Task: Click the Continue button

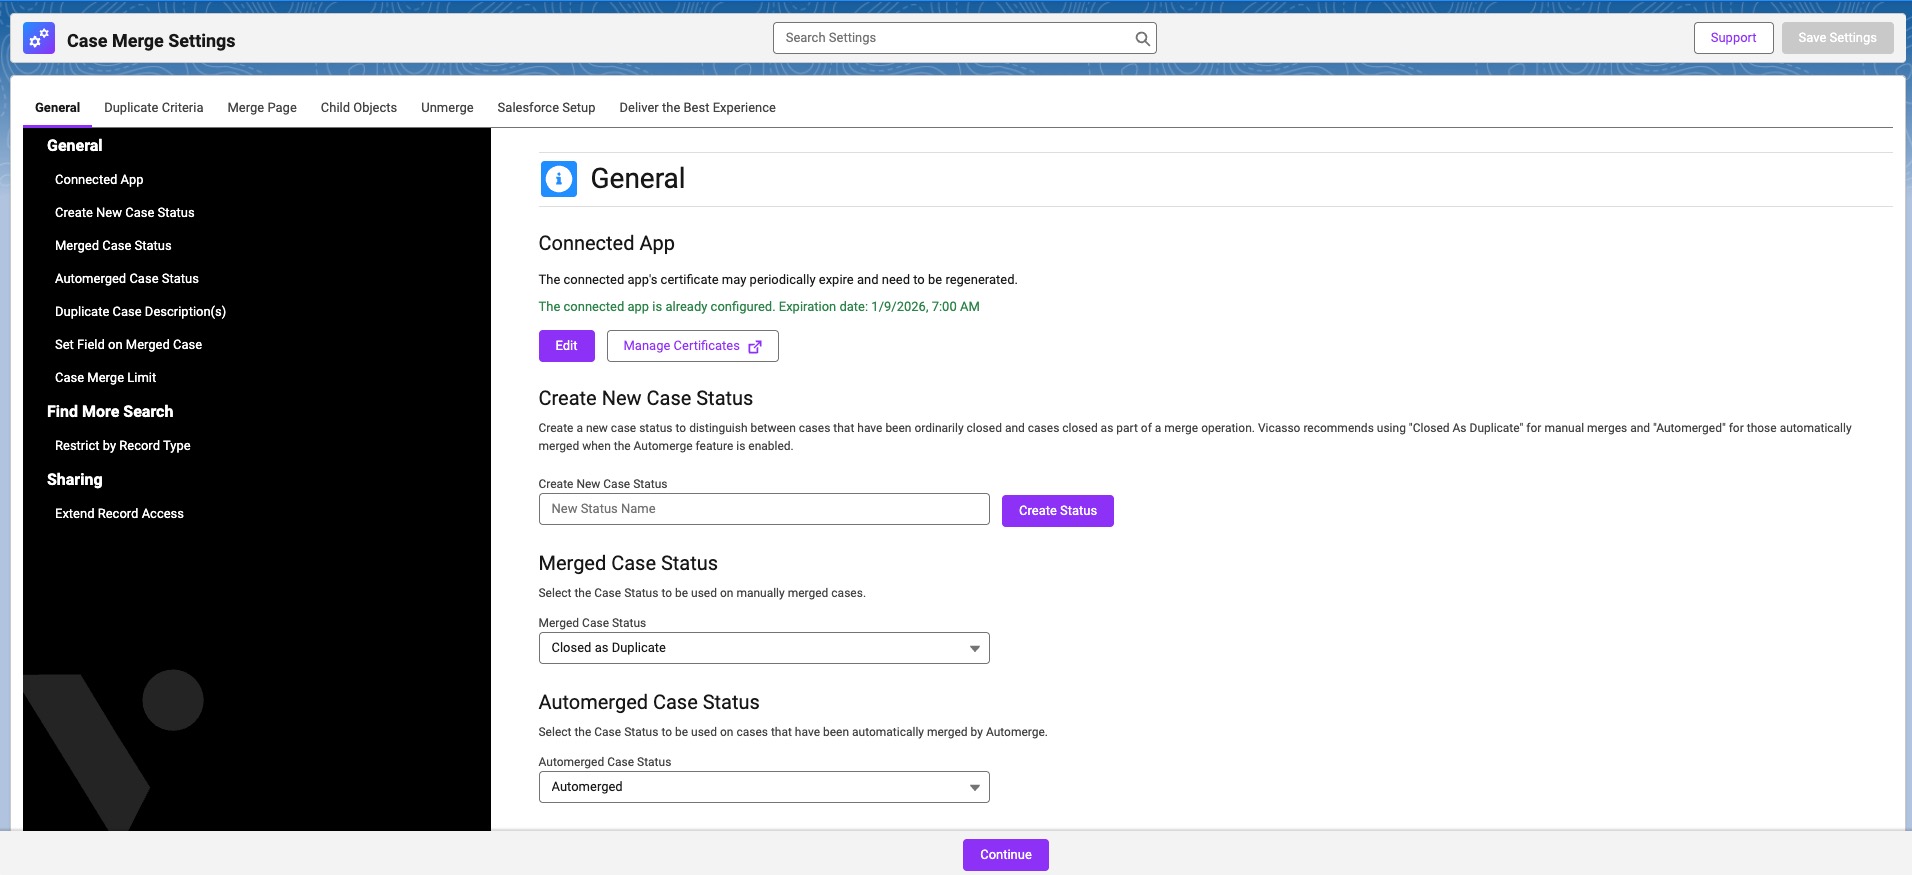Action: coord(1005,855)
